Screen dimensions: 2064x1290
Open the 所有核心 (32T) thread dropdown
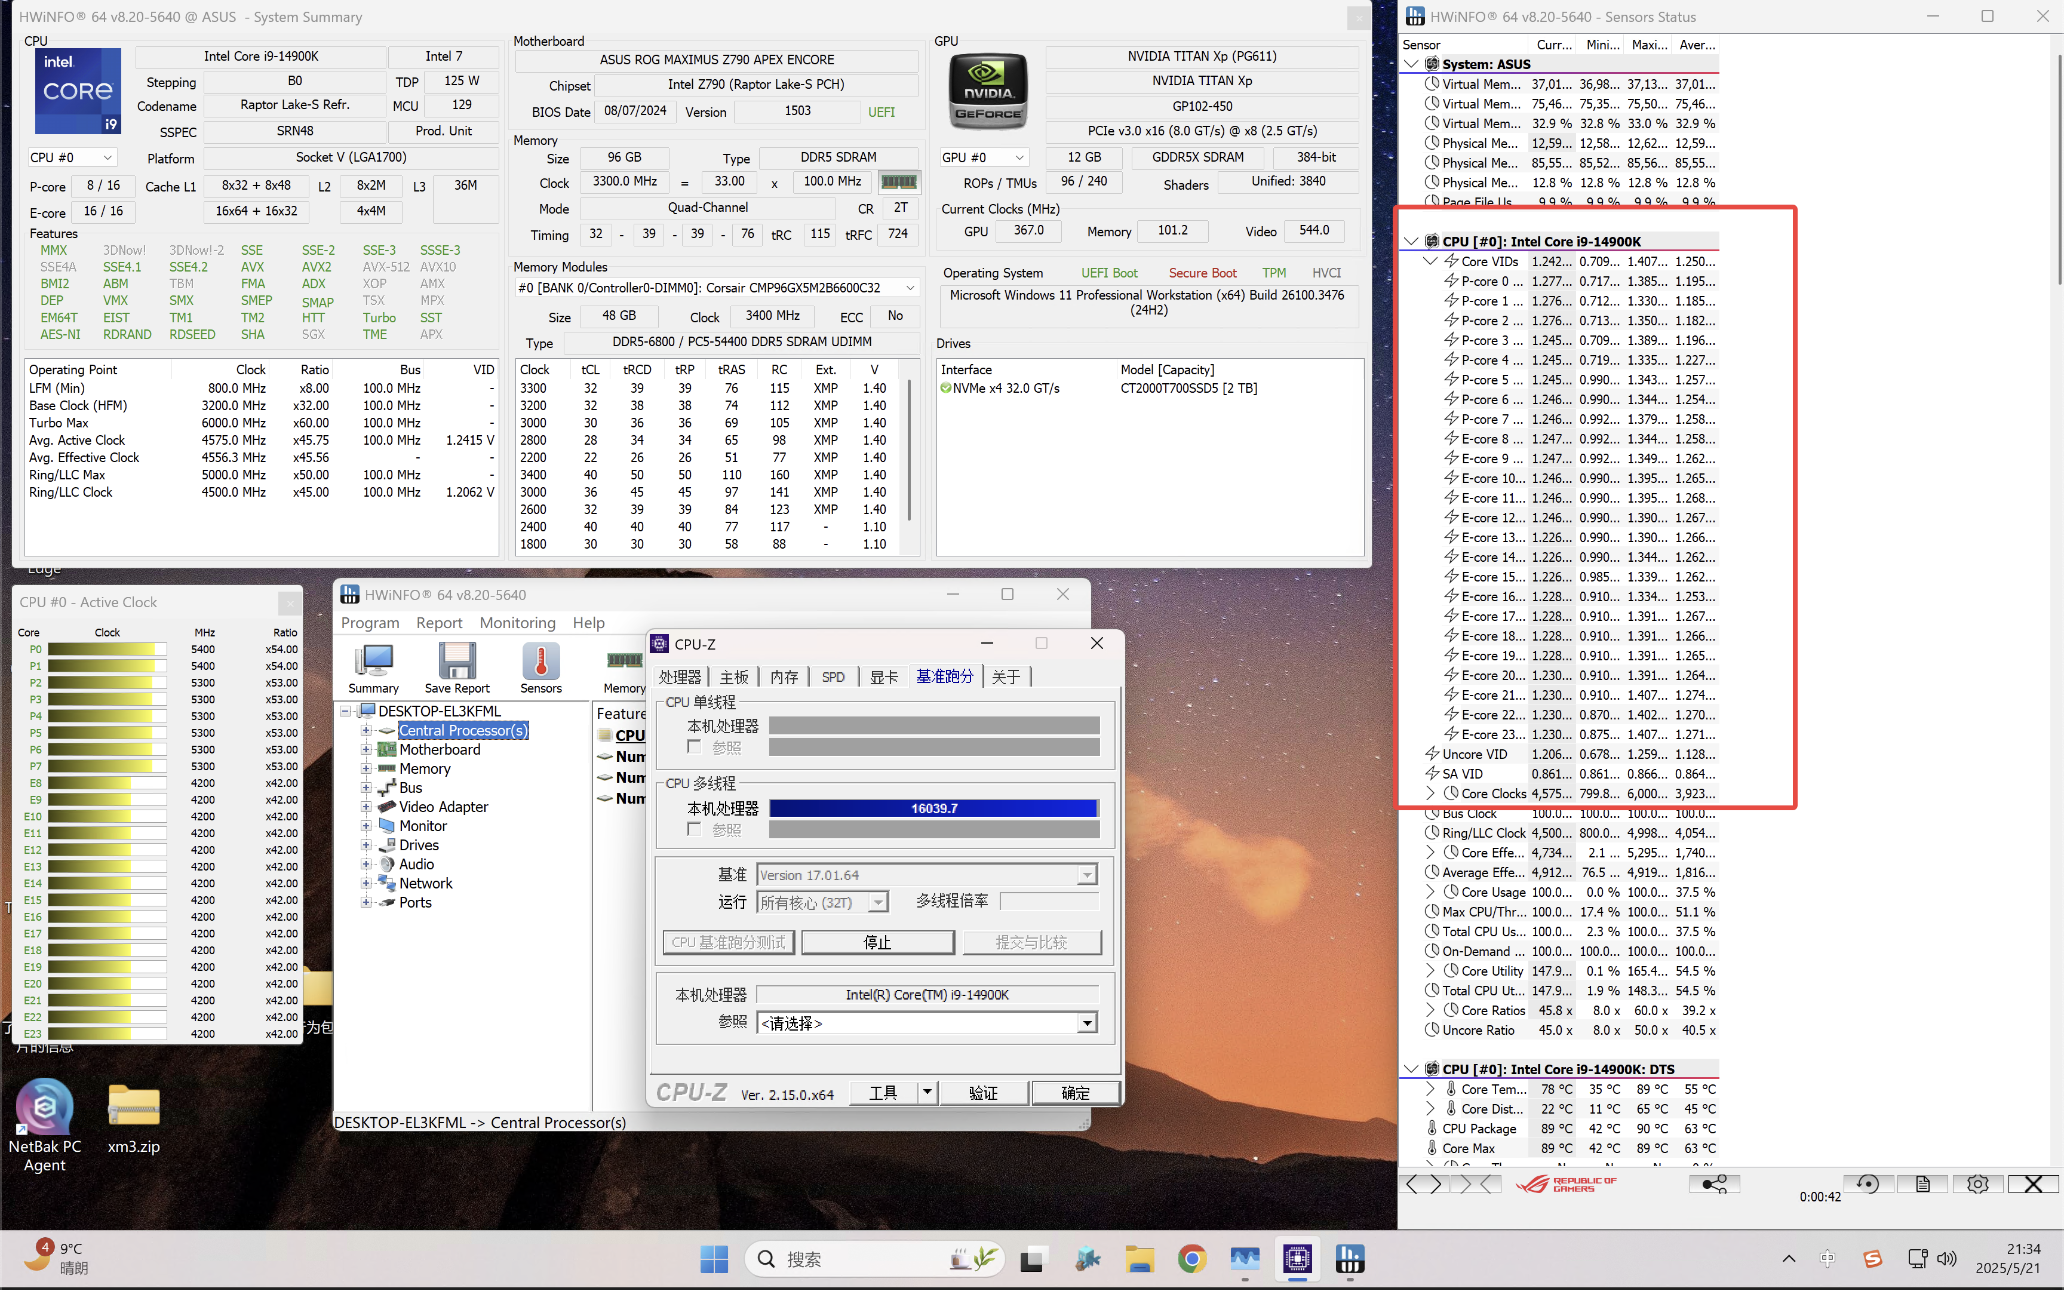click(x=822, y=902)
